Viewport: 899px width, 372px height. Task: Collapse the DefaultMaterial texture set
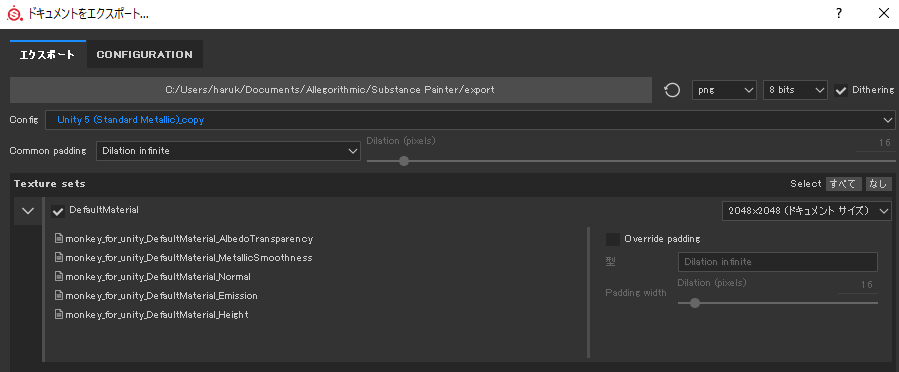(28, 210)
